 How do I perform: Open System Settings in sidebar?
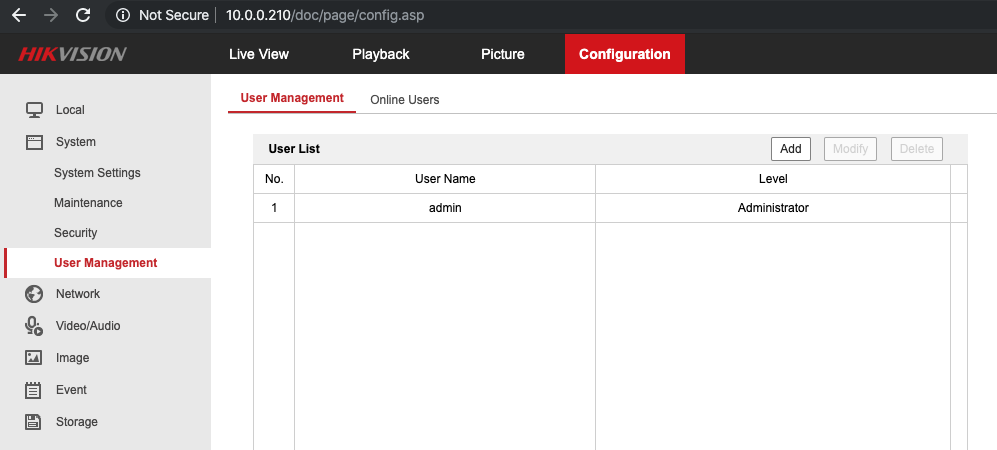click(x=97, y=173)
